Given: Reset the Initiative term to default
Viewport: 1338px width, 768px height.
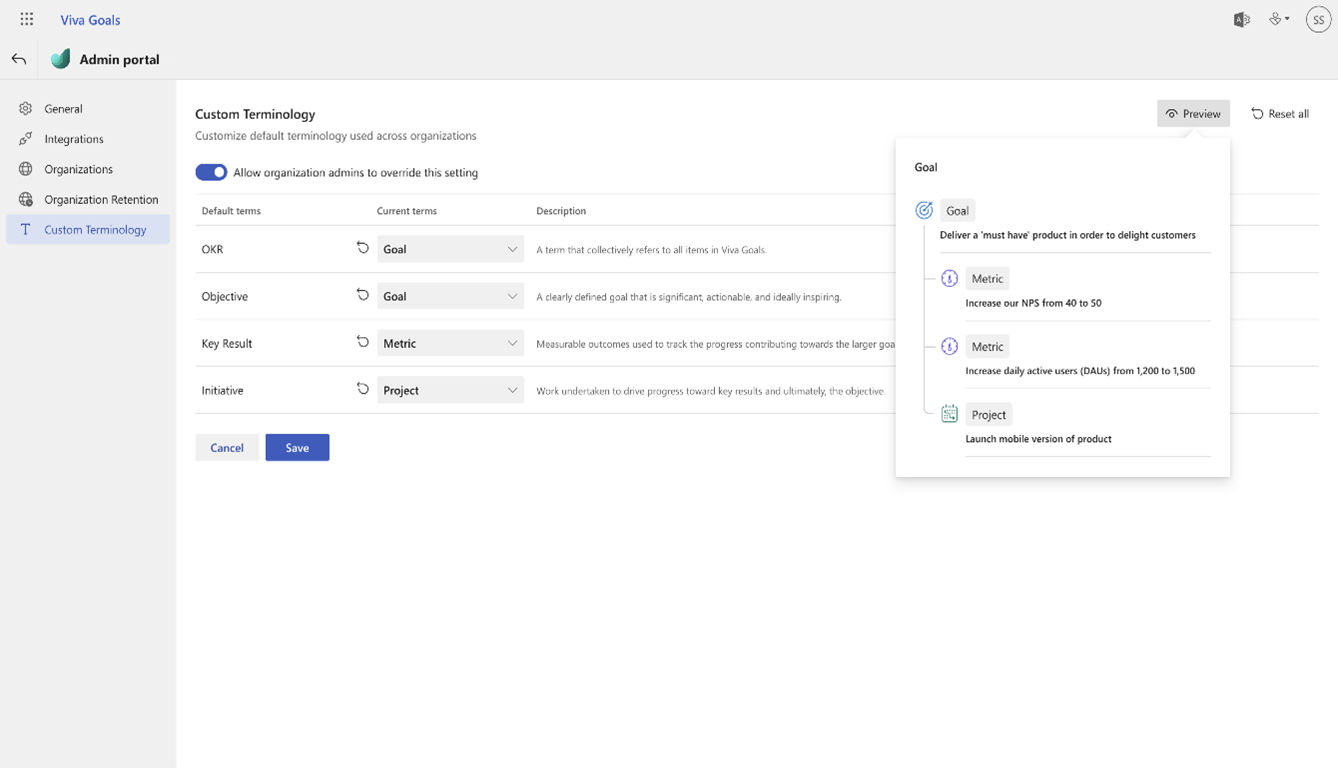Looking at the screenshot, I should 363,389.
